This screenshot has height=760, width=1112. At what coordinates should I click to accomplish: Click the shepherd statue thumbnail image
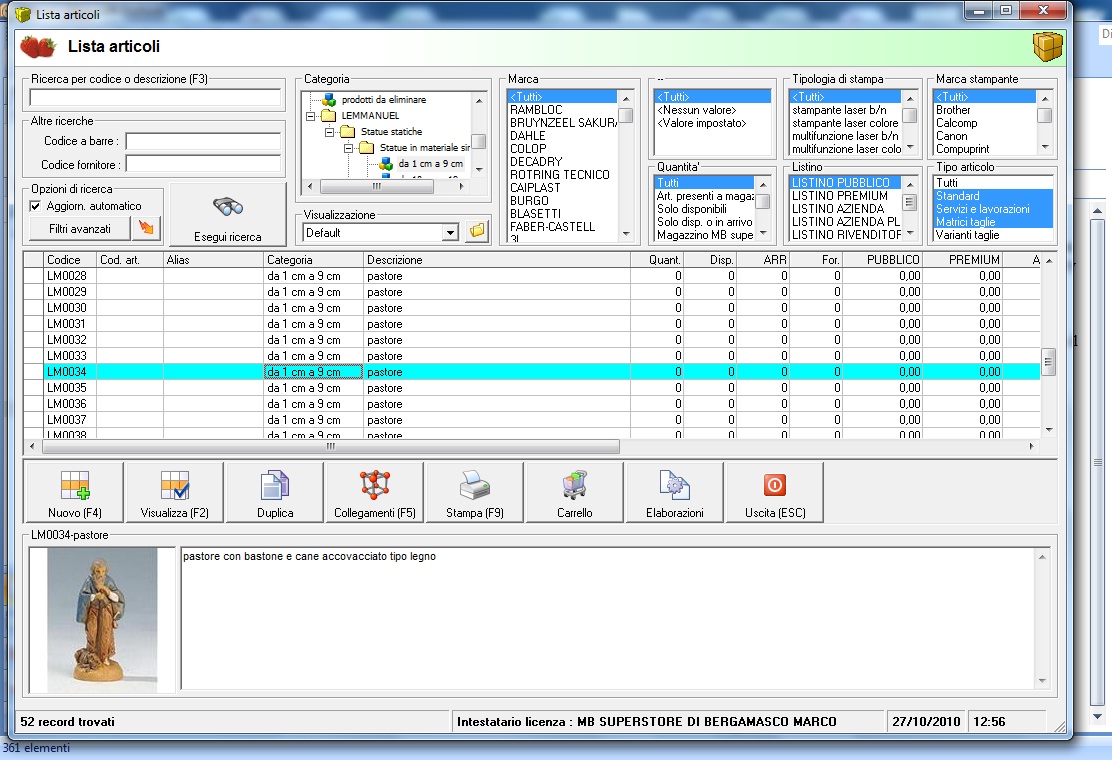(102, 620)
